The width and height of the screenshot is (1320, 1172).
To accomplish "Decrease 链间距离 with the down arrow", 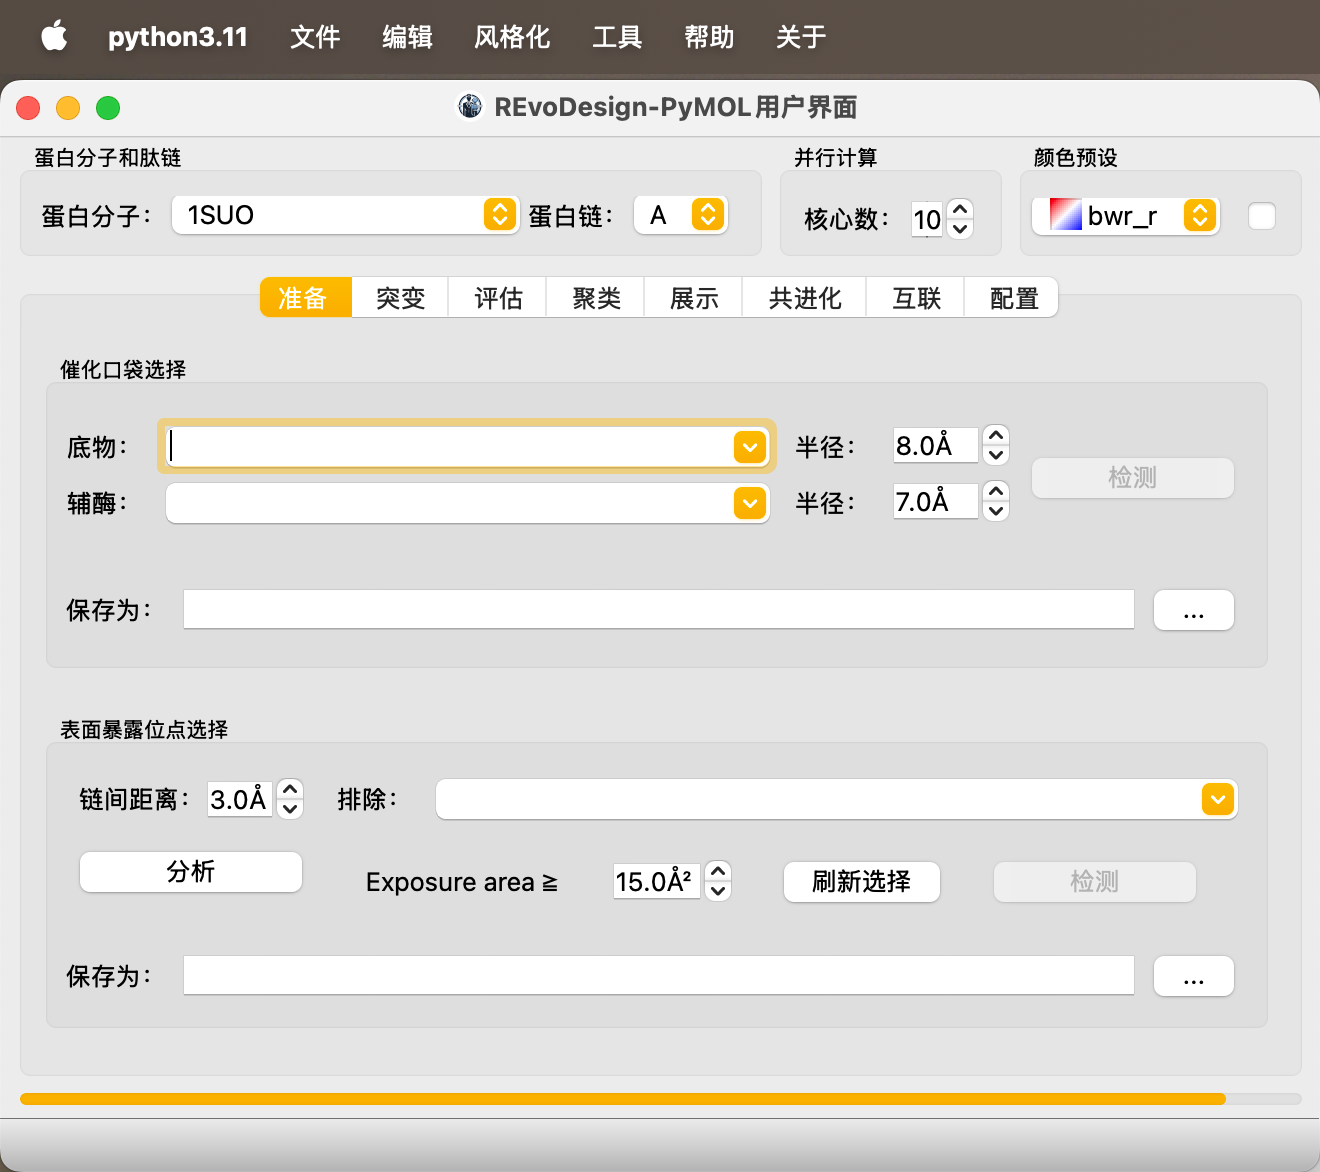I will 290,809.
